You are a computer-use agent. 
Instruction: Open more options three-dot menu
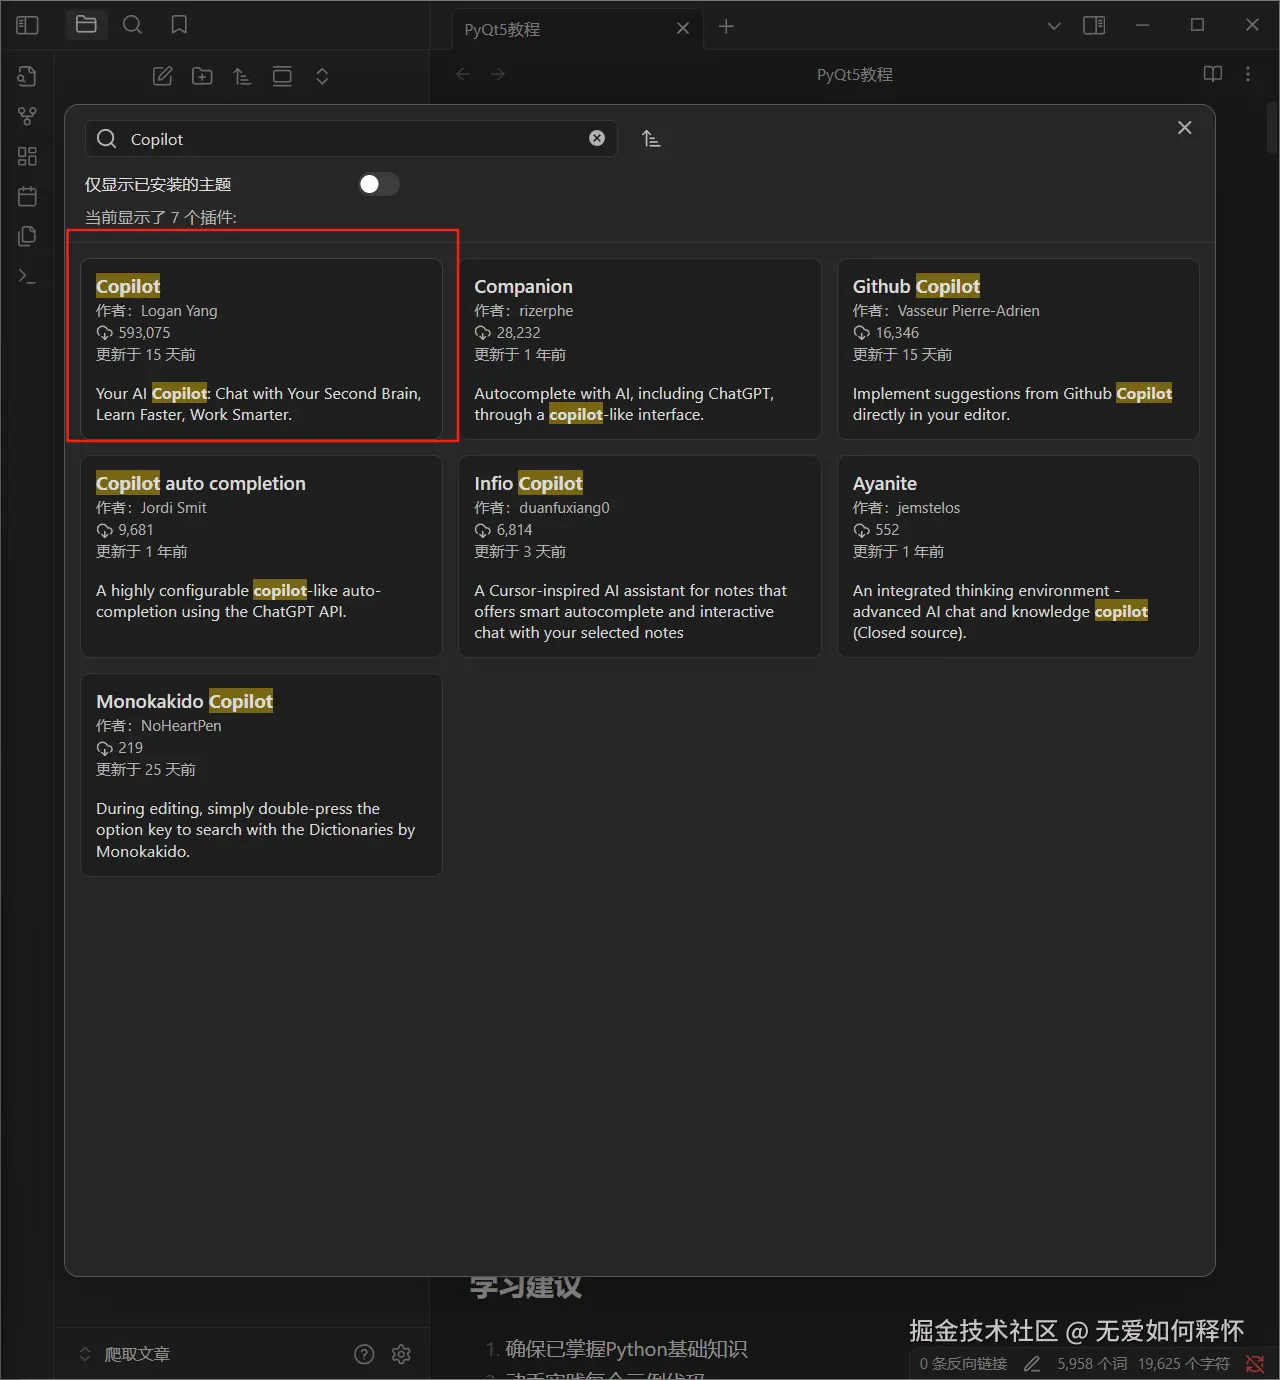click(x=1248, y=74)
